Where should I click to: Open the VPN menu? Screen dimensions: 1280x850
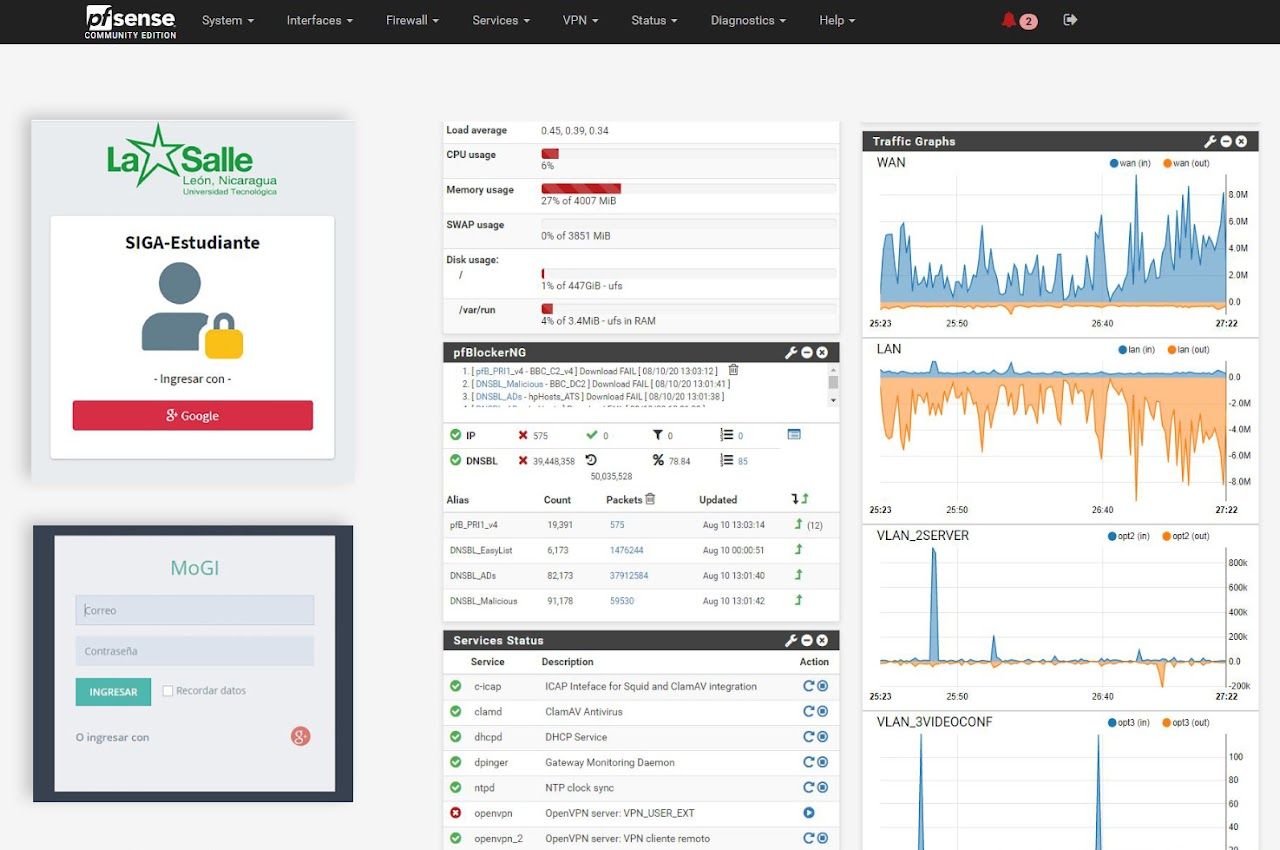(580, 20)
